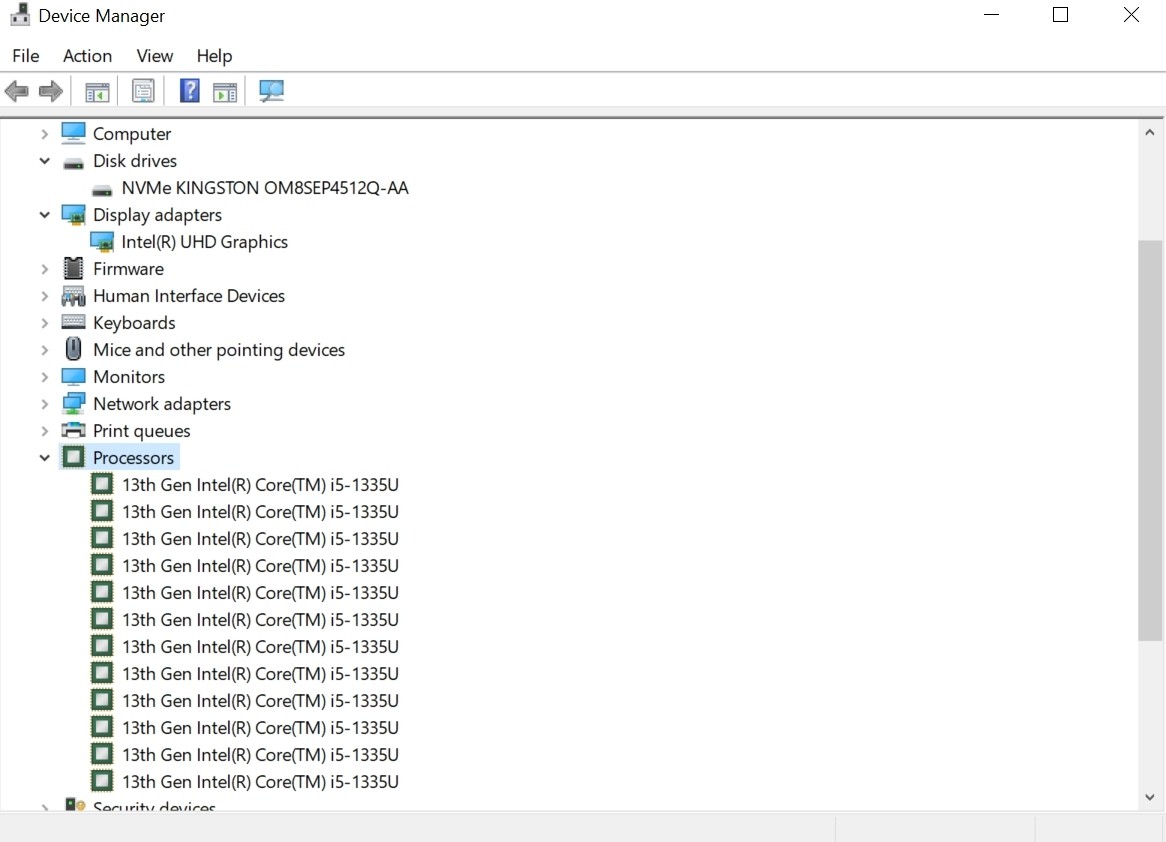Expand the Security devices category
Image resolution: width=1166 pixels, height=842 pixels.
click(x=44, y=808)
